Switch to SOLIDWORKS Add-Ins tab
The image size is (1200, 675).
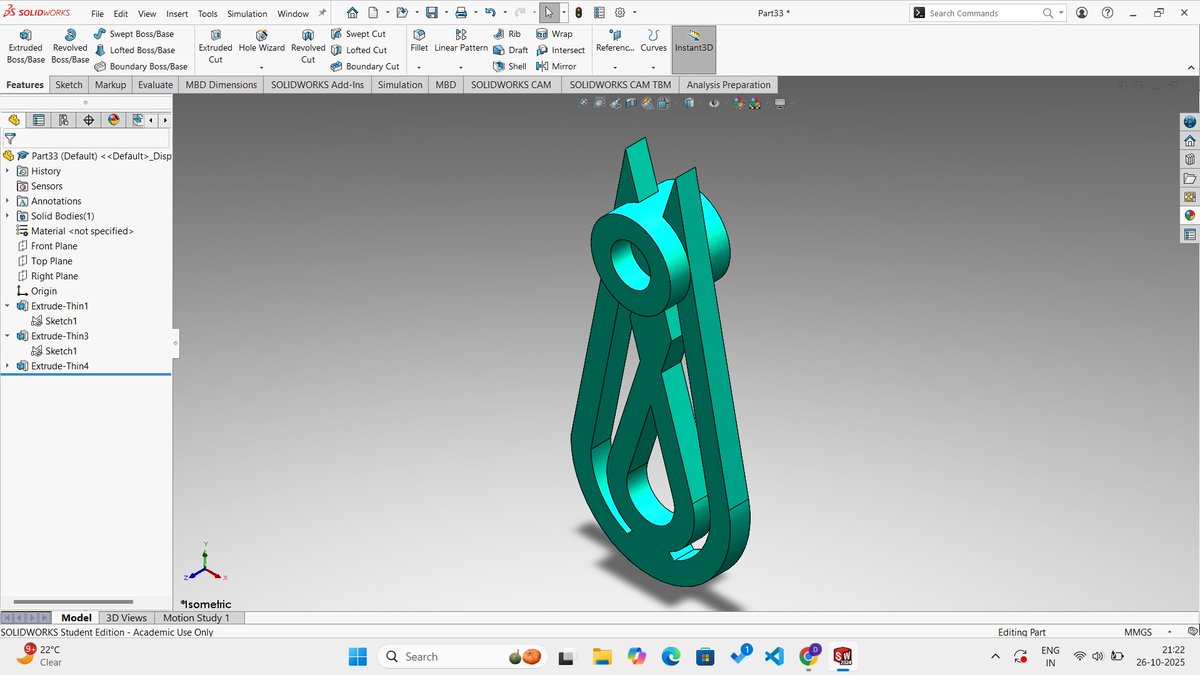317,85
